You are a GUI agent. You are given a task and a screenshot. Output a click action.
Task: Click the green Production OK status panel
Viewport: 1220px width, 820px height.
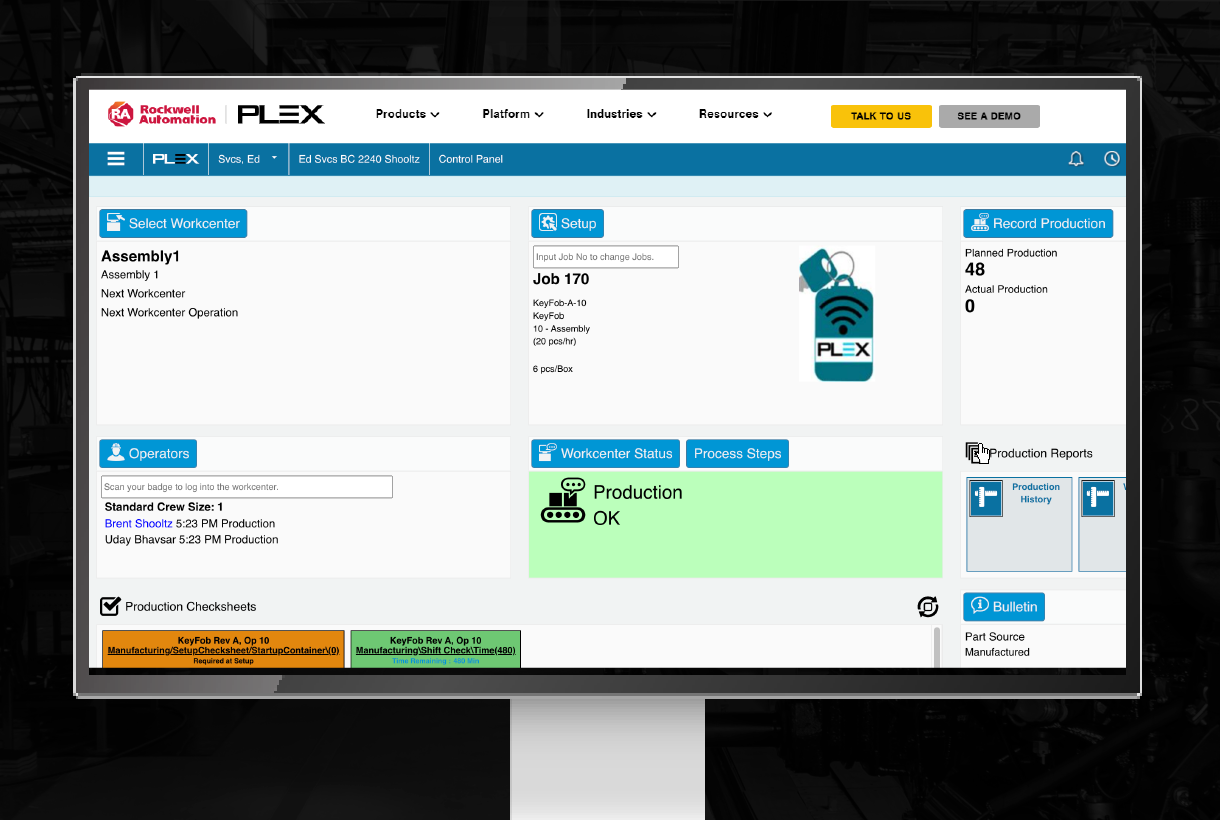point(735,524)
